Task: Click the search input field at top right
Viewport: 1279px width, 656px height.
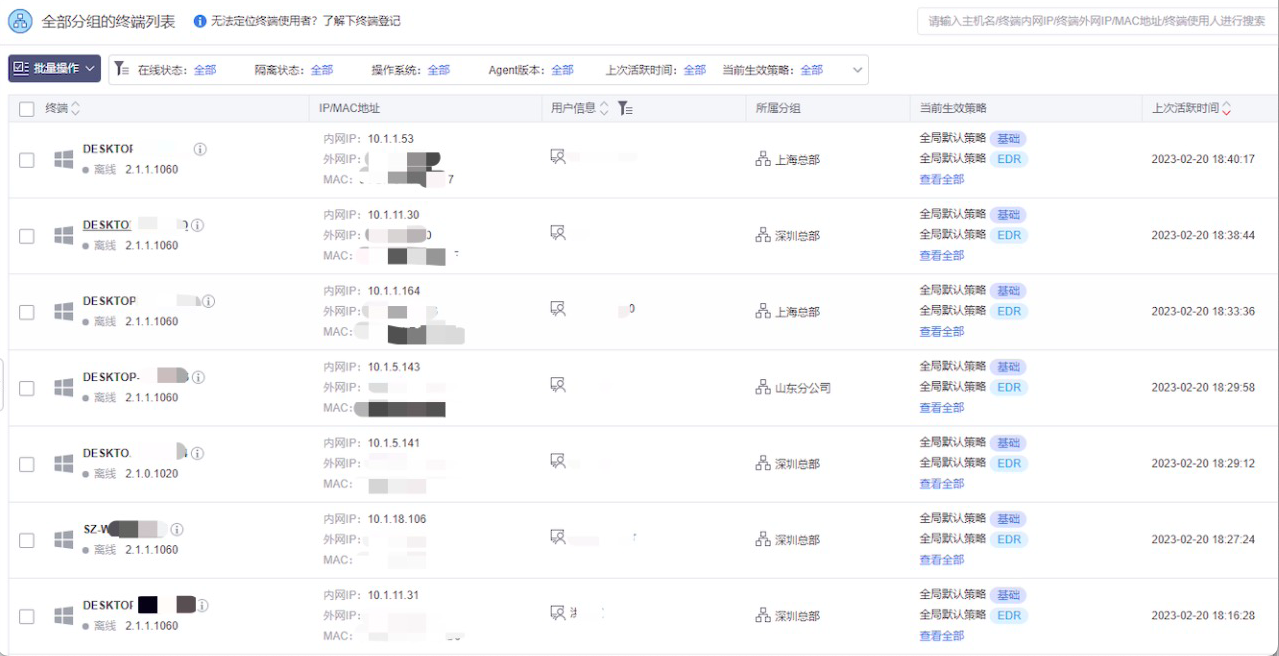Action: pos(1093,19)
